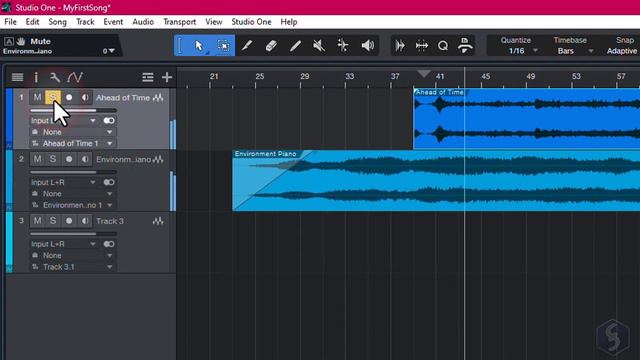Screen dimensions: 640x360
Task: Open the track list icon
Action: 18,77
